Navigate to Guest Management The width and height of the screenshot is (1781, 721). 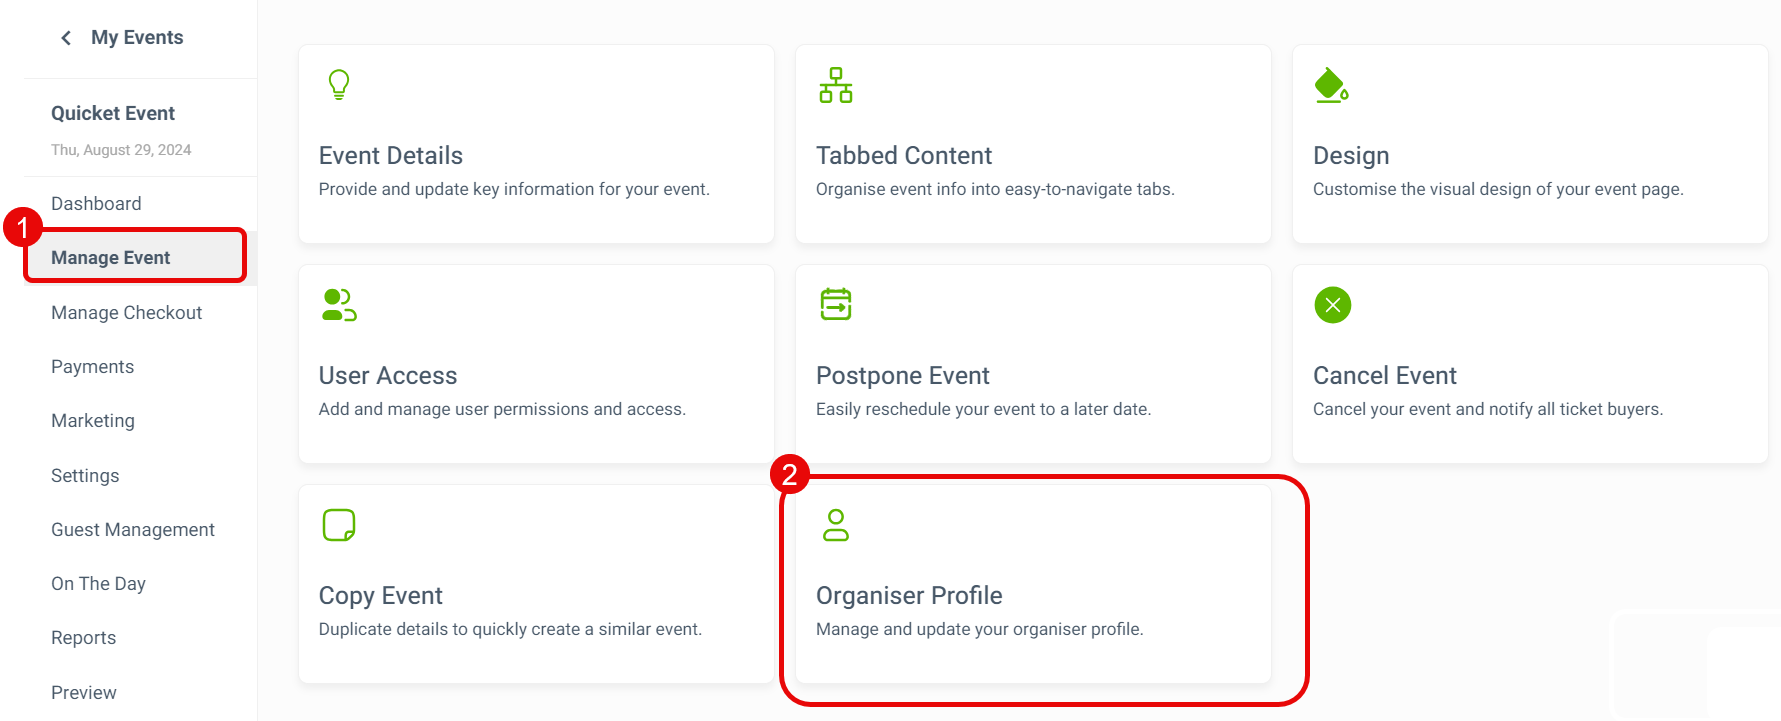[133, 530]
